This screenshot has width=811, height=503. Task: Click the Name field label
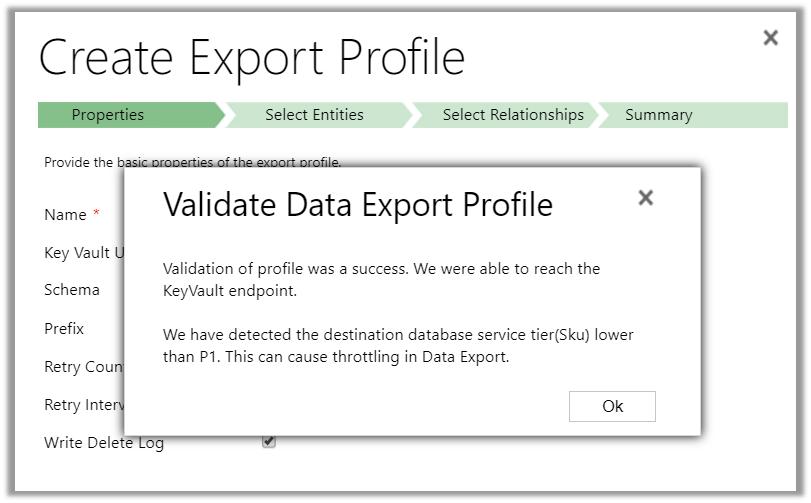(x=65, y=215)
